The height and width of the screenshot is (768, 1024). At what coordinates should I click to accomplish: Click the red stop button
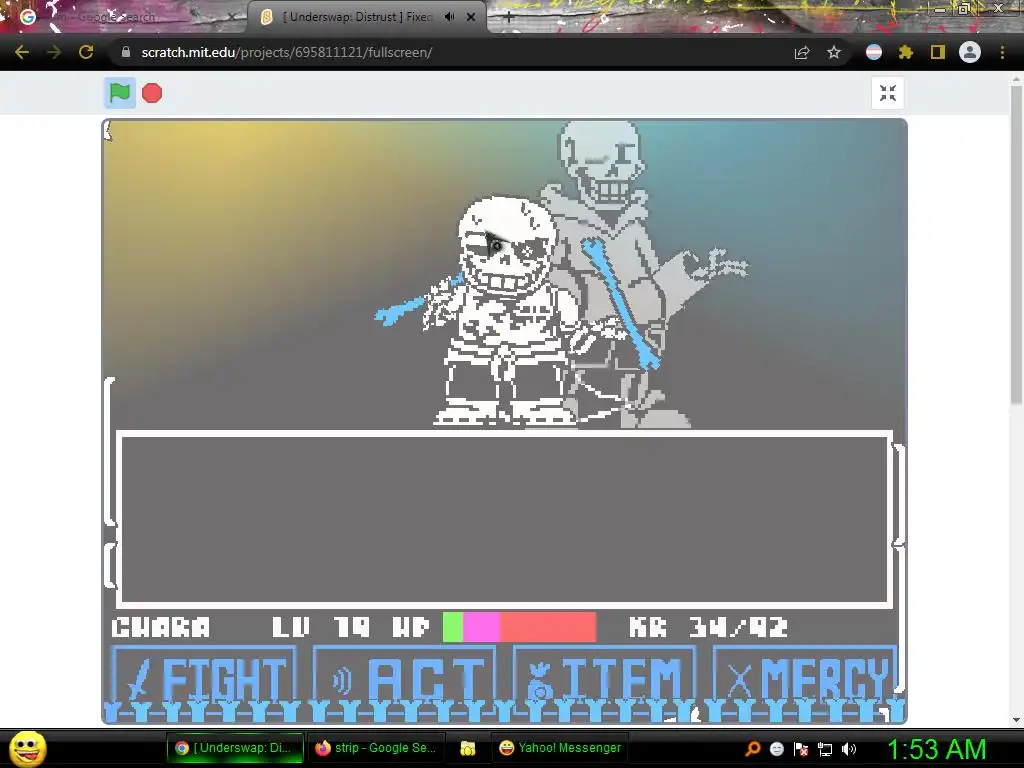click(152, 93)
